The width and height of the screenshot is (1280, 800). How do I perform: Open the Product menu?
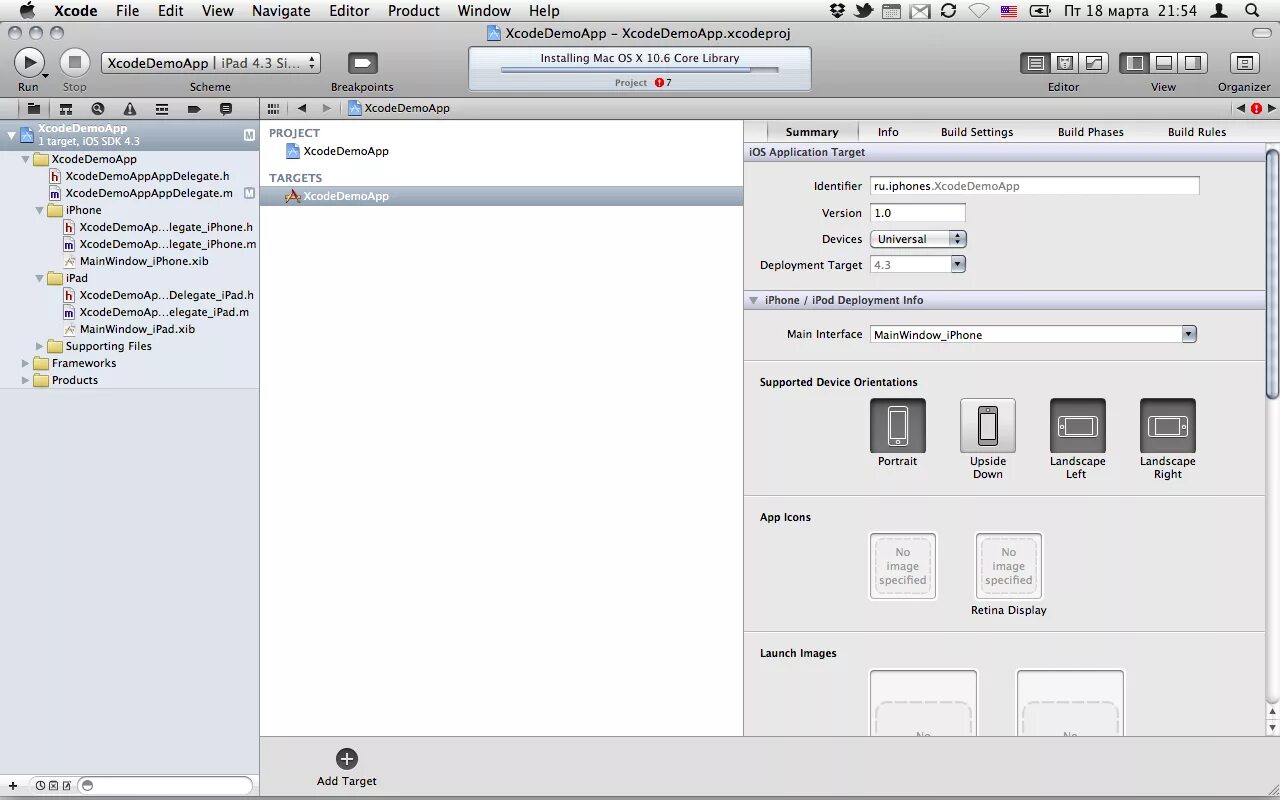point(414,11)
